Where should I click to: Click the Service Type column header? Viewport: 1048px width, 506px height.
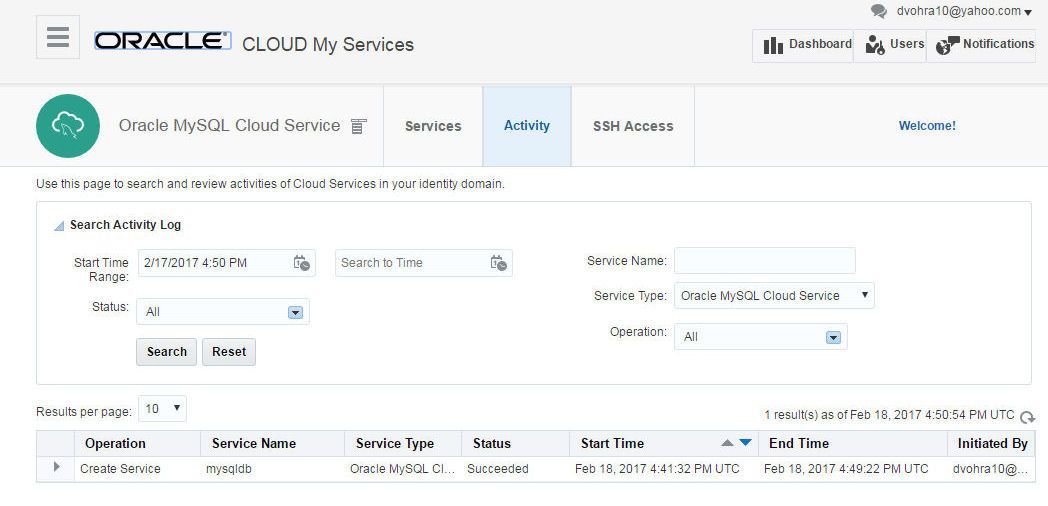pyautogui.click(x=403, y=443)
